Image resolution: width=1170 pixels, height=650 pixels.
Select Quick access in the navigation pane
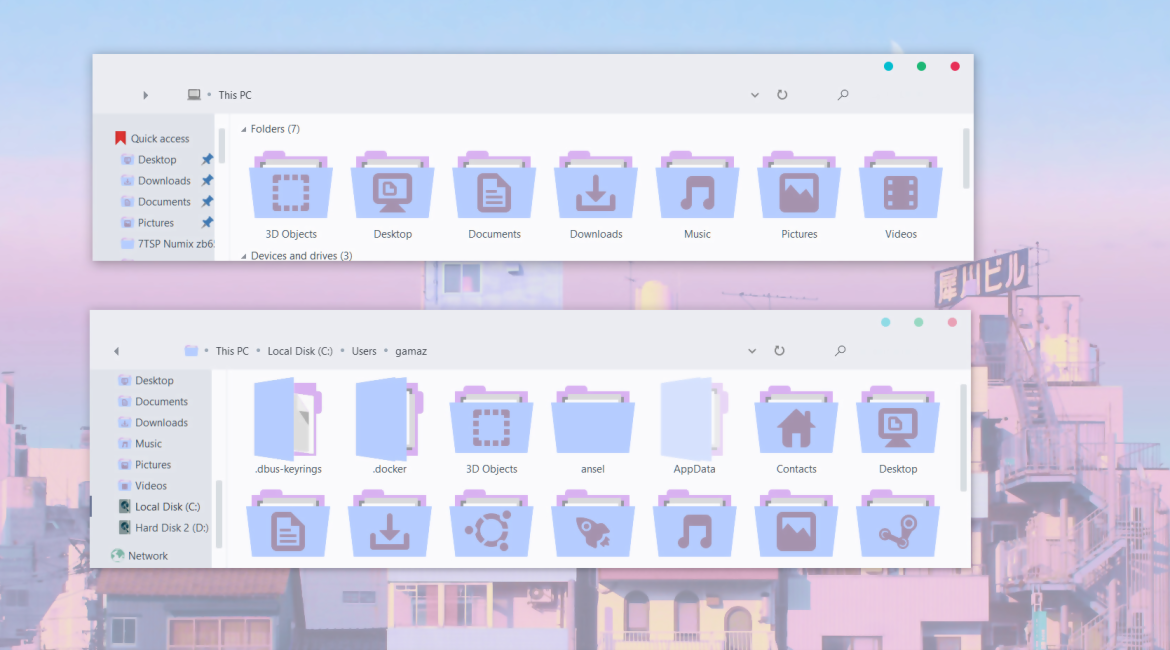tap(159, 139)
